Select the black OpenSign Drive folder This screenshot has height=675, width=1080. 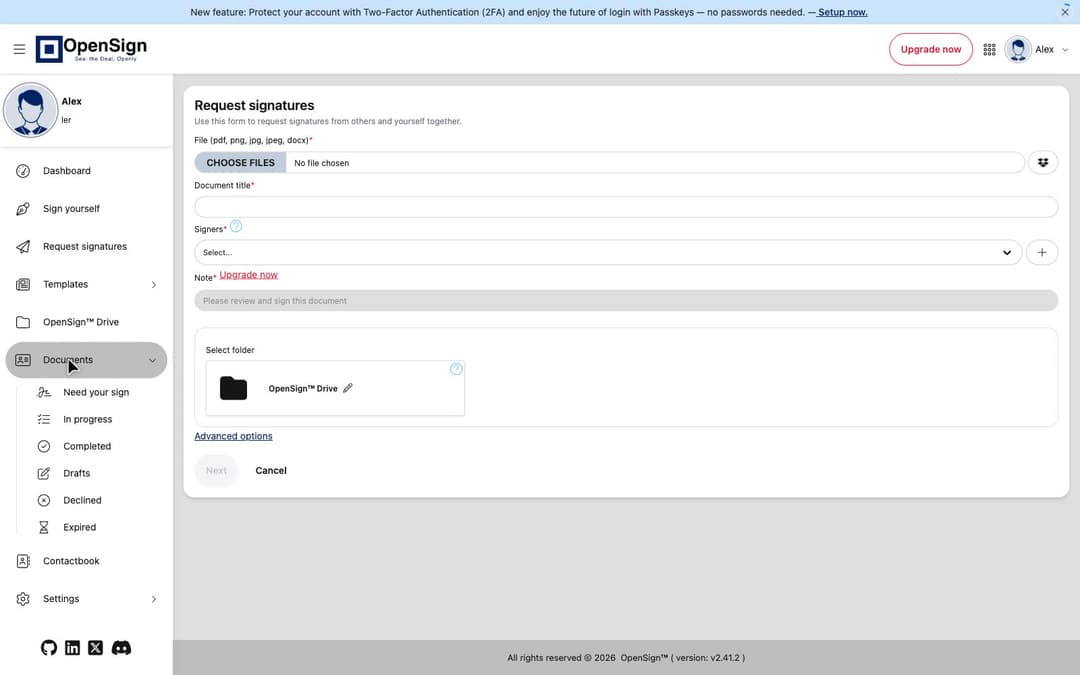pos(233,388)
